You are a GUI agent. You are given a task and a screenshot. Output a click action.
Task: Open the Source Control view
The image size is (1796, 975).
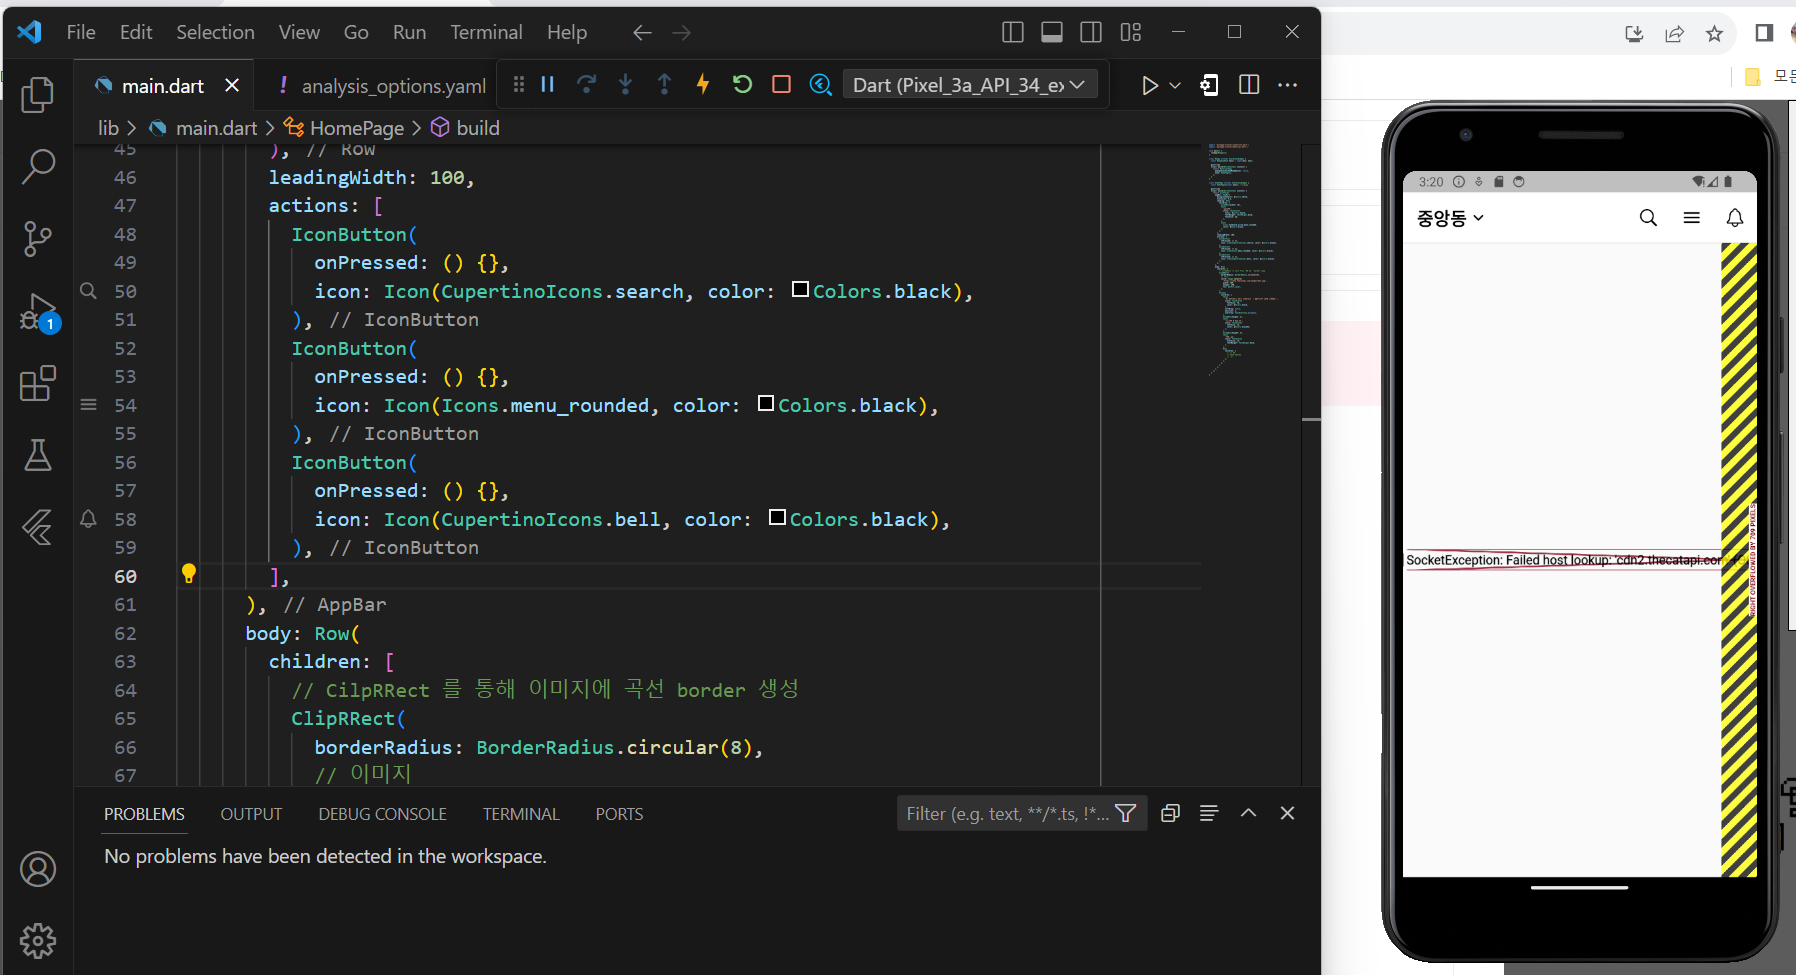[x=37, y=238]
